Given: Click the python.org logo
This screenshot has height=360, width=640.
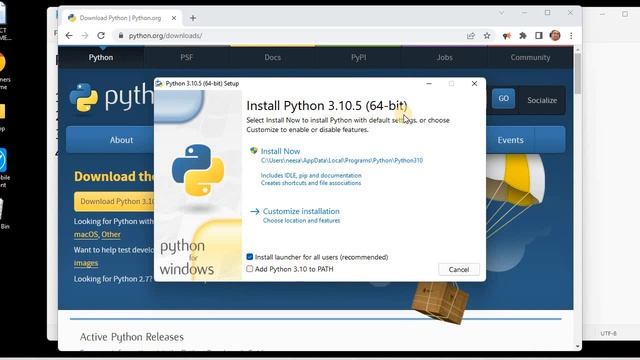Looking at the screenshot, I should coord(111,97).
